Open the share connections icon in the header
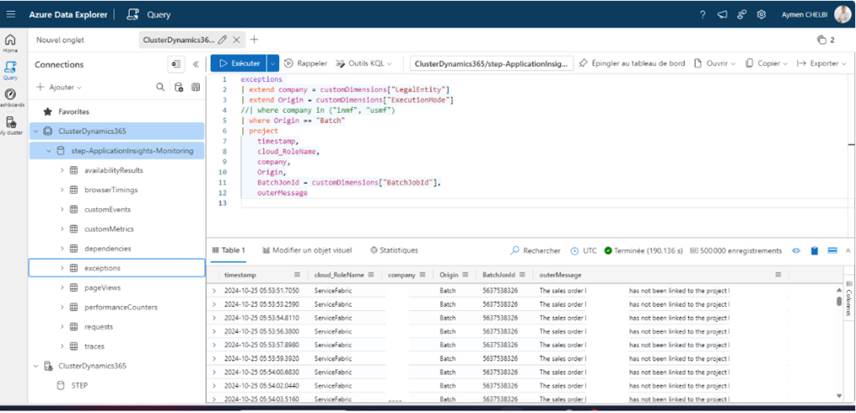Viewport: 856px width, 413px height. pyautogui.click(x=741, y=15)
